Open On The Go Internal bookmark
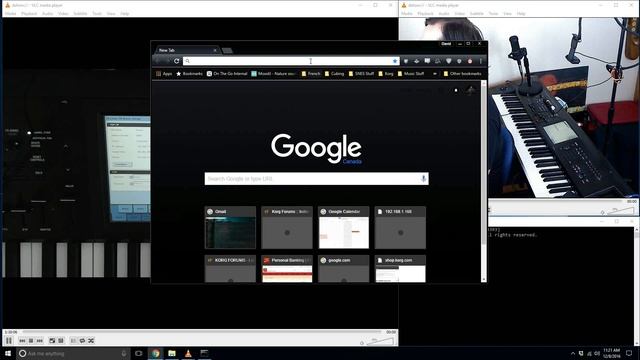 [227, 73]
